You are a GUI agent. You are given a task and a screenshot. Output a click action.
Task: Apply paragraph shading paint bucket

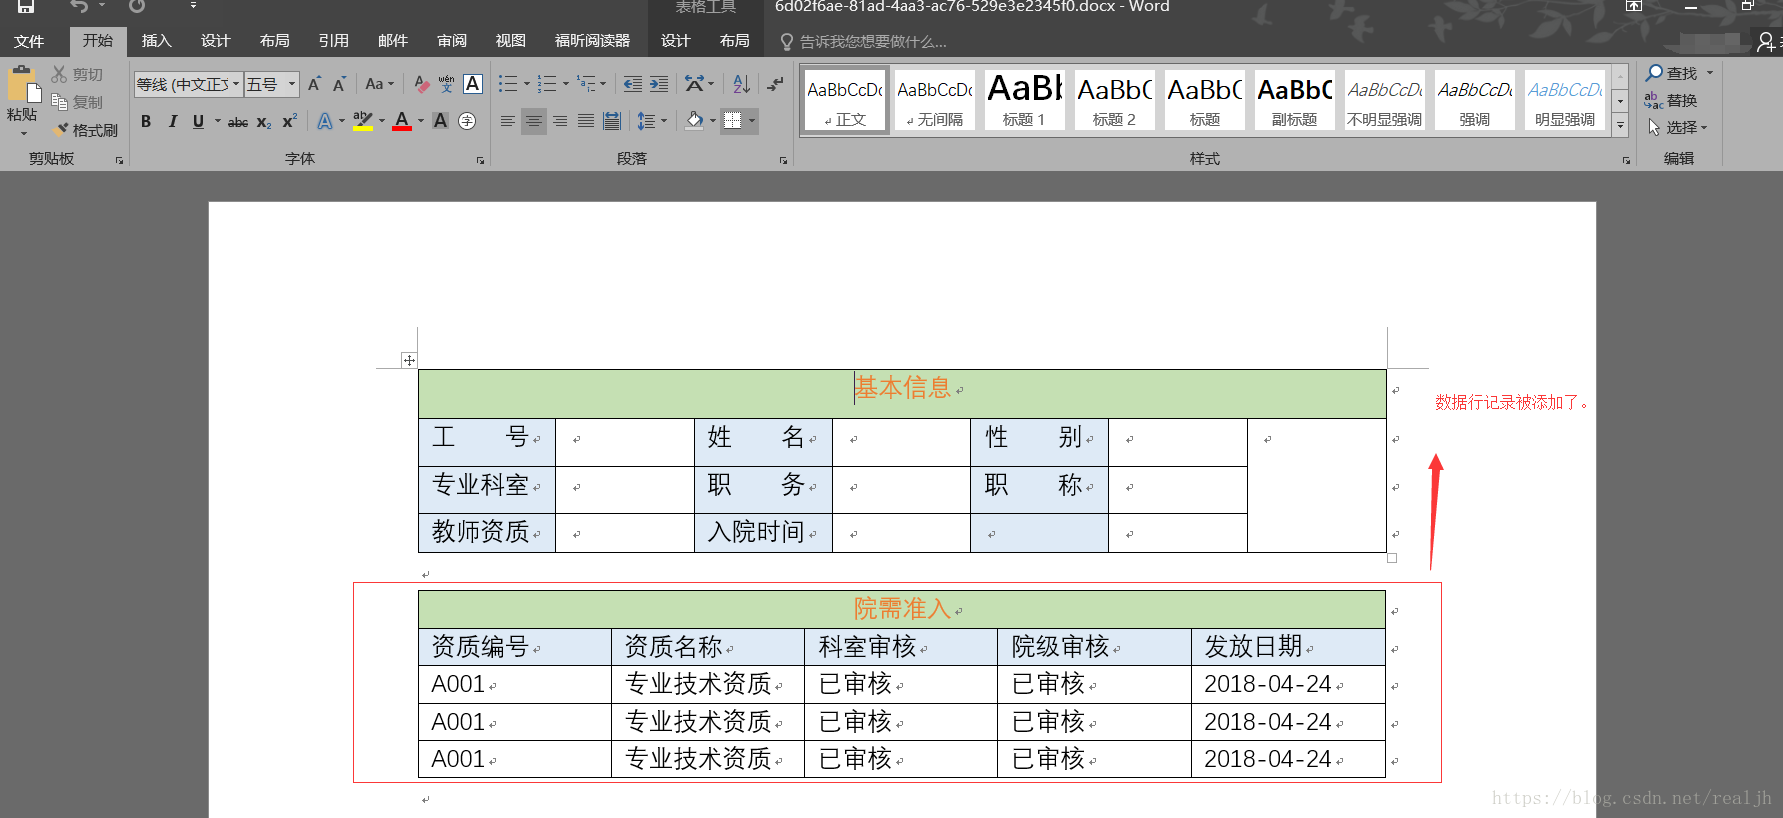[x=694, y=121]
